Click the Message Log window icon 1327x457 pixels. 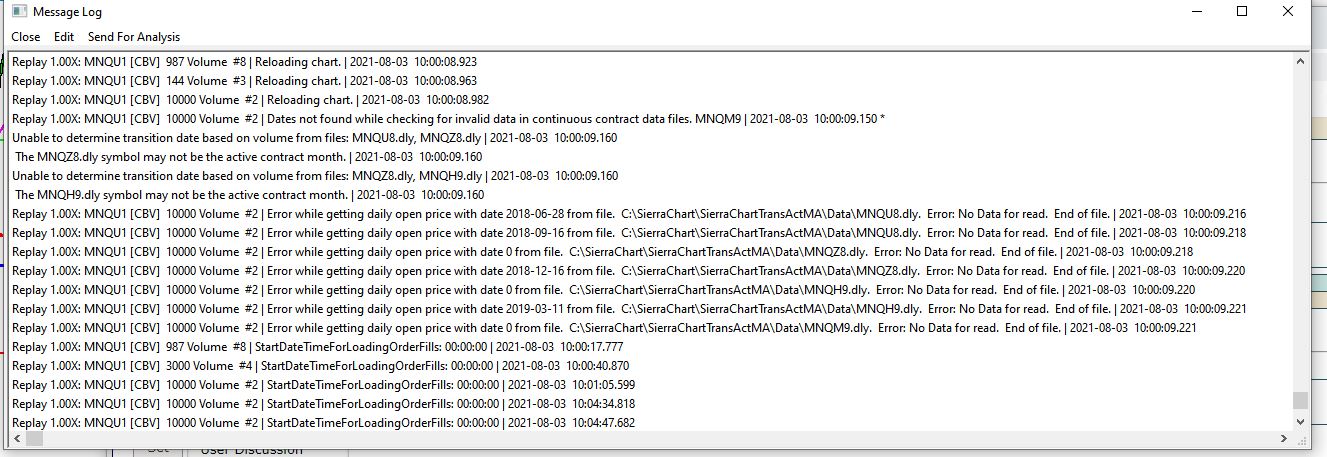click(x=19, y=12)
